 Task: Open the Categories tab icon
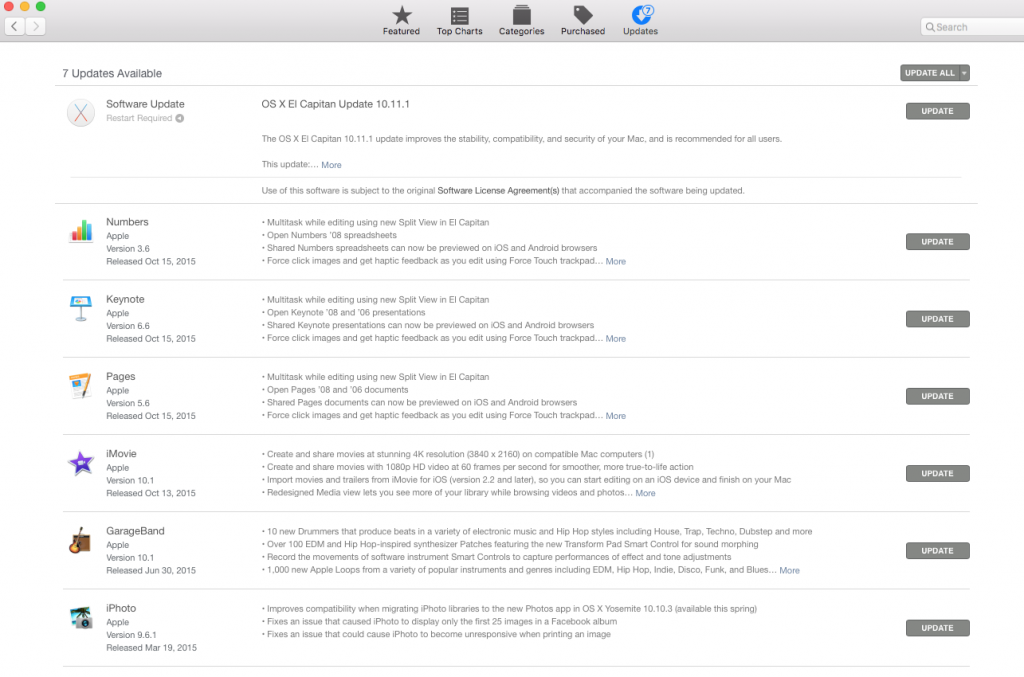click(521, 15)
